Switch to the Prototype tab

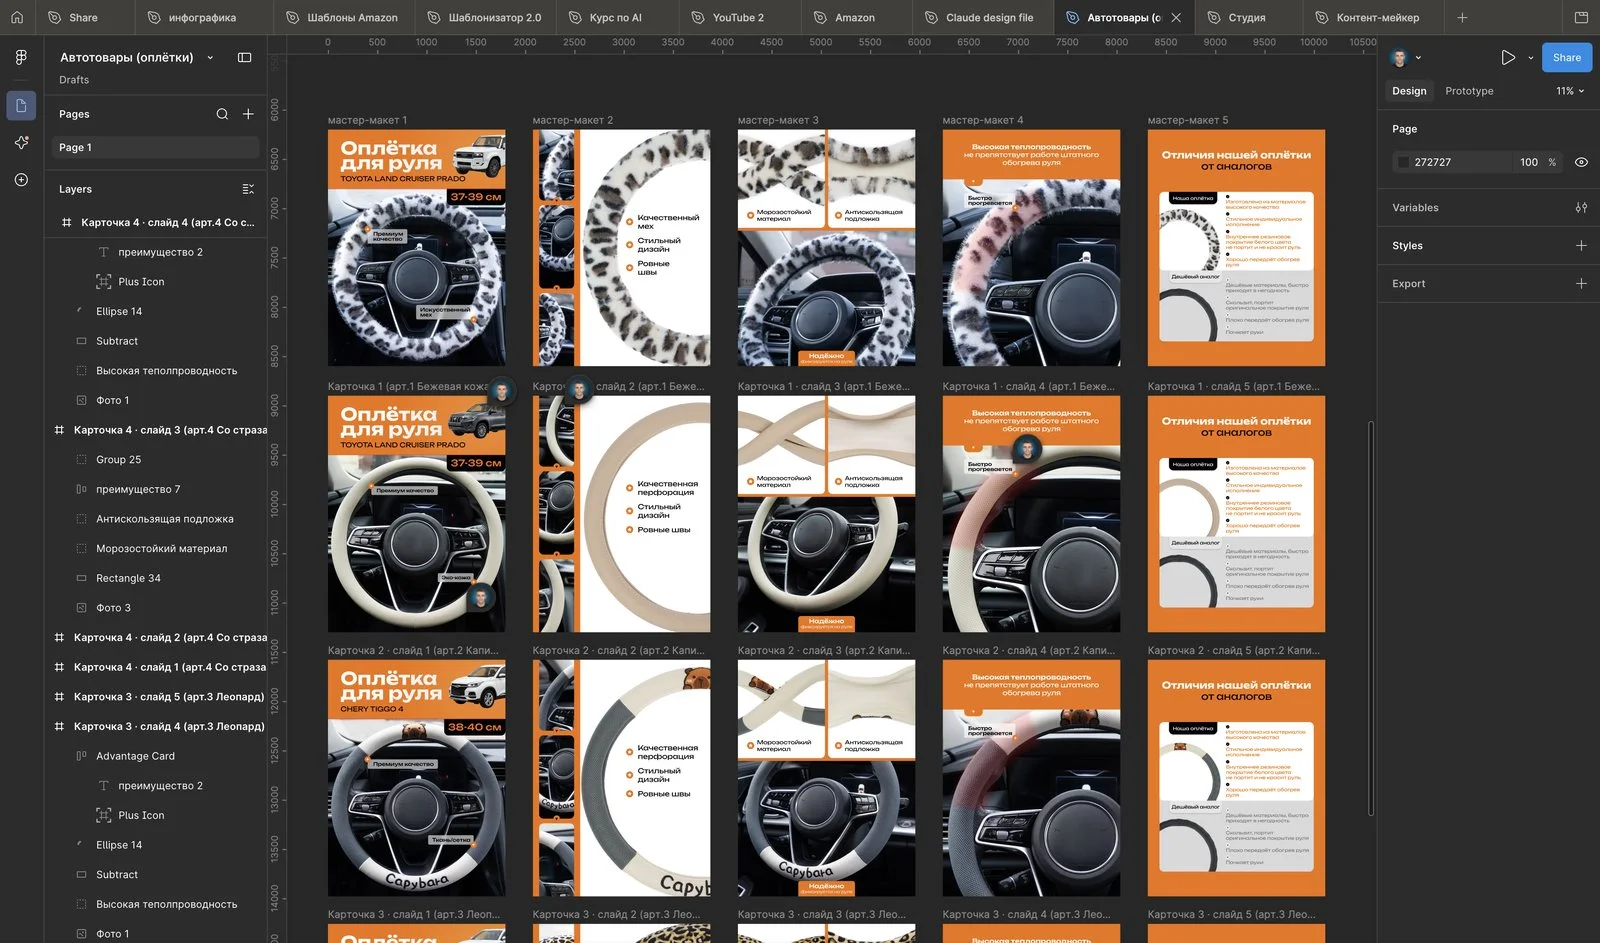click(1469, 91)
